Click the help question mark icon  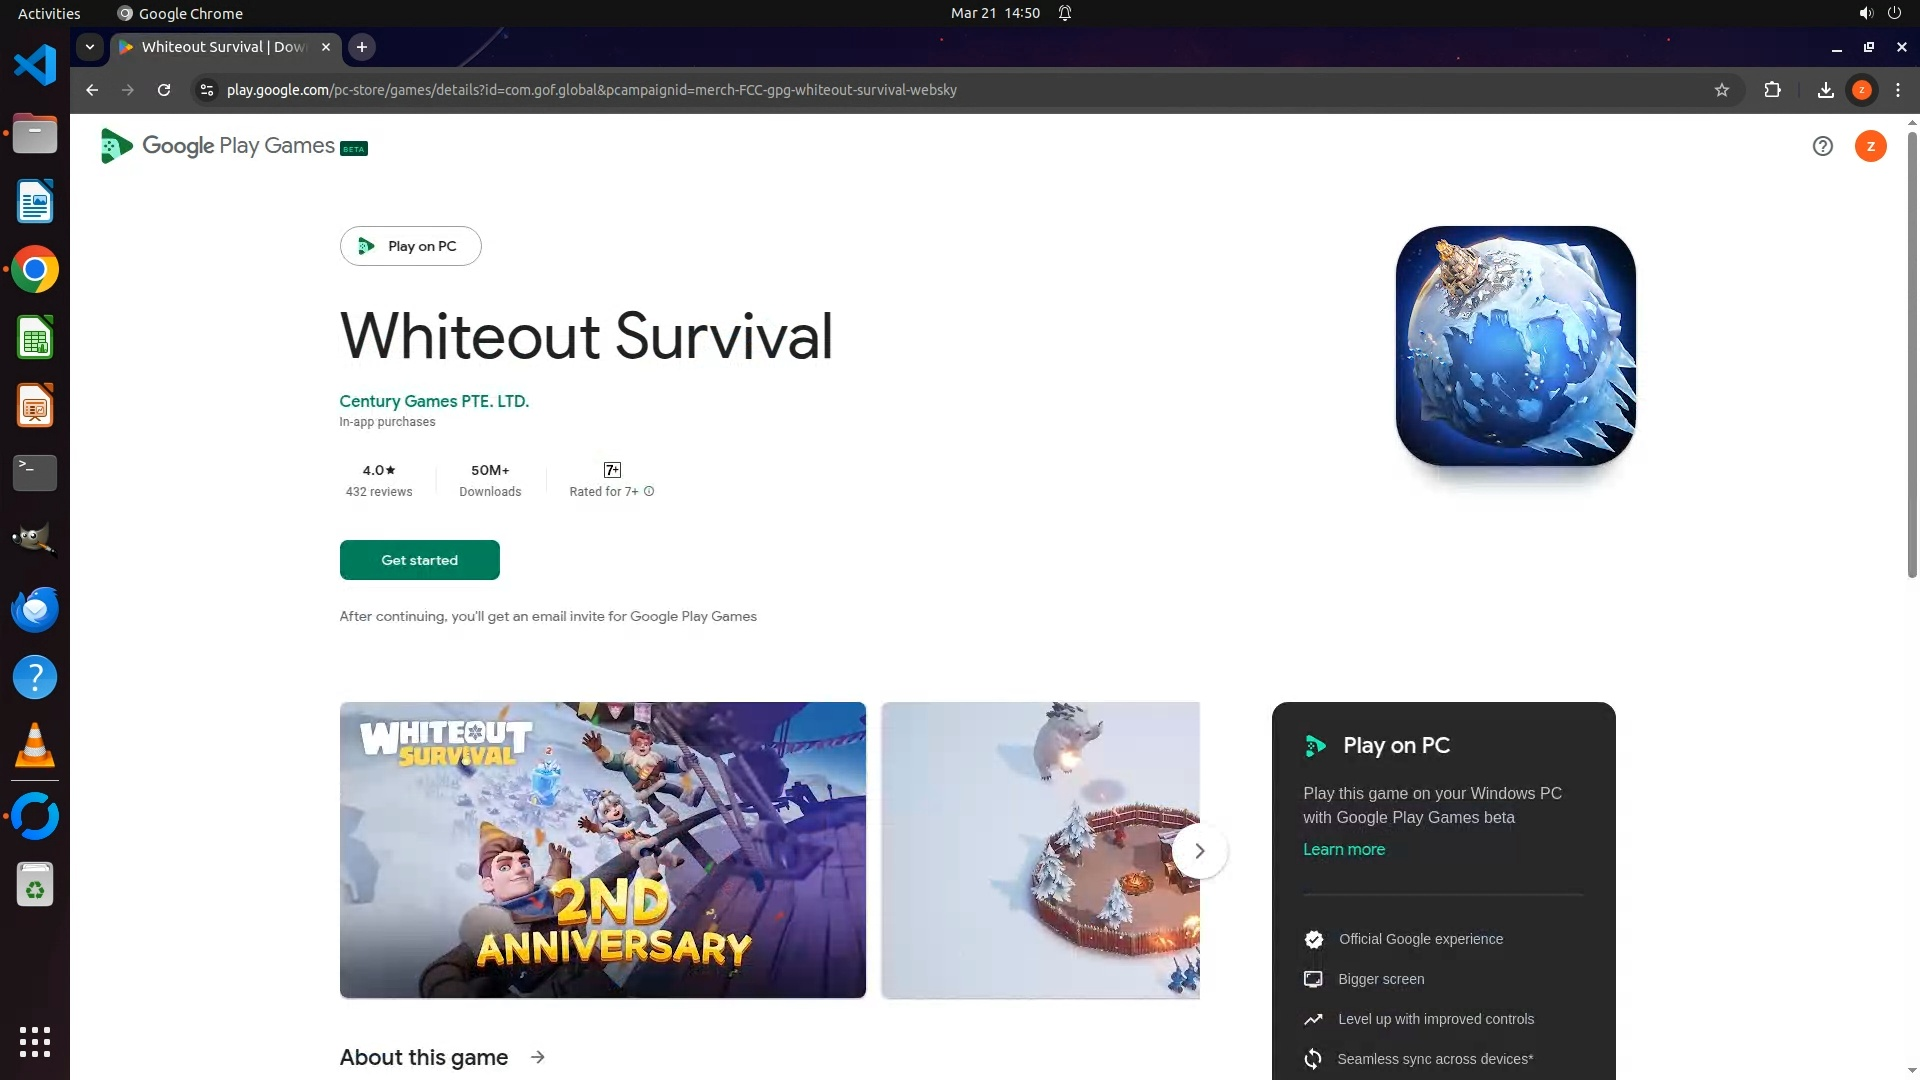[1822, 147]
